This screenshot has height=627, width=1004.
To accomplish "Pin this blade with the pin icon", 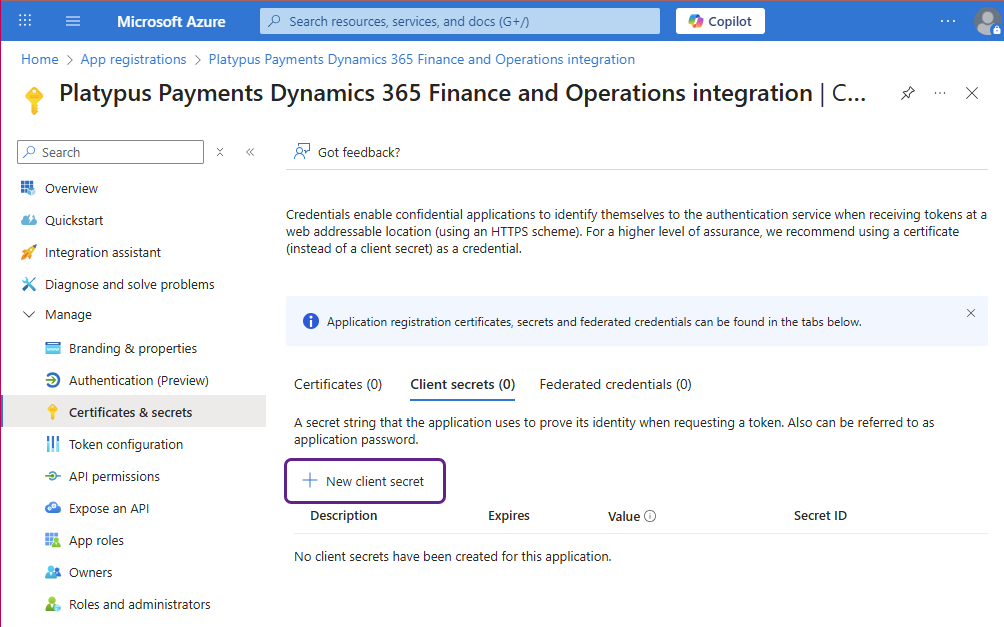I will [907, 93].
